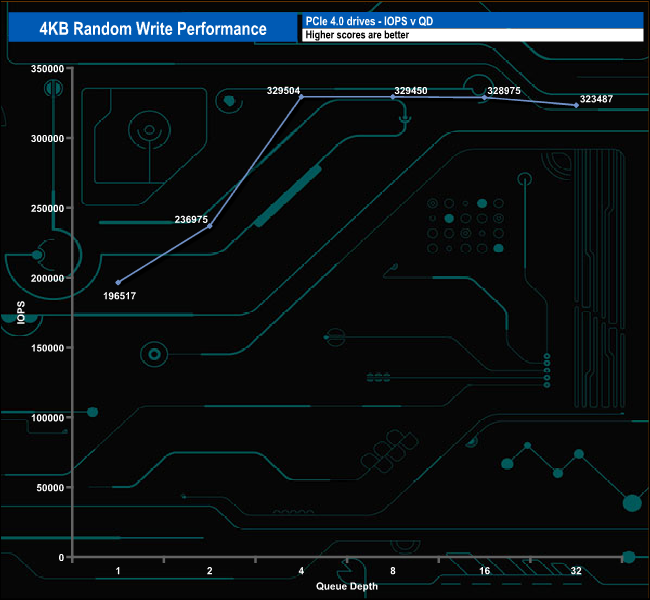This screenshot has height=600, width=650.
Task: Click the 'Queue Depth' x-axis title
Action: [x=347, y=586]
